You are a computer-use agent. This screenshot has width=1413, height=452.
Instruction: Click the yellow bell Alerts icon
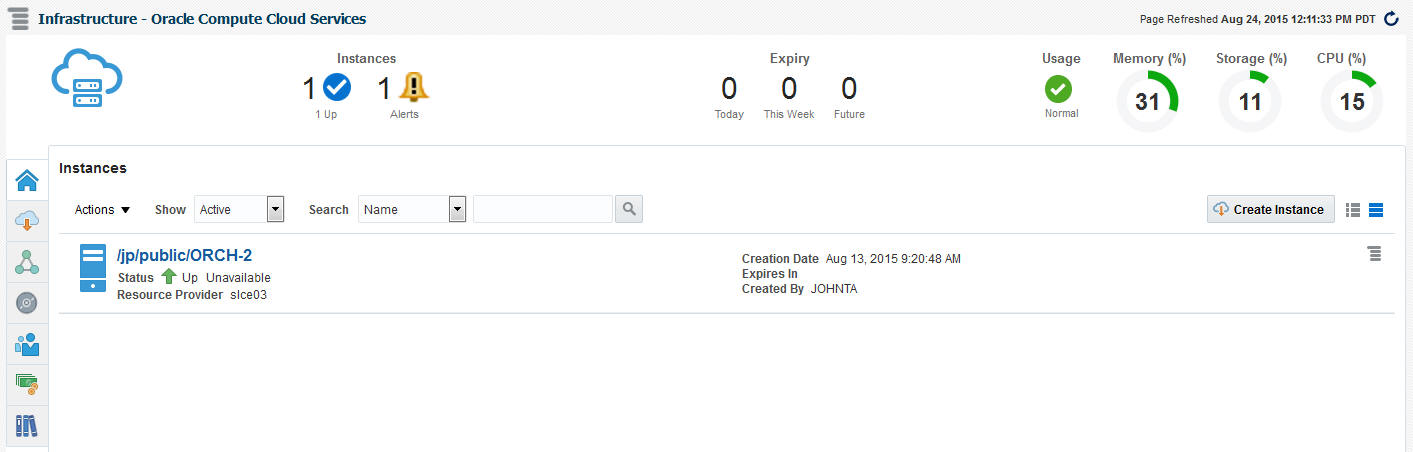click(x=413, y=88)
